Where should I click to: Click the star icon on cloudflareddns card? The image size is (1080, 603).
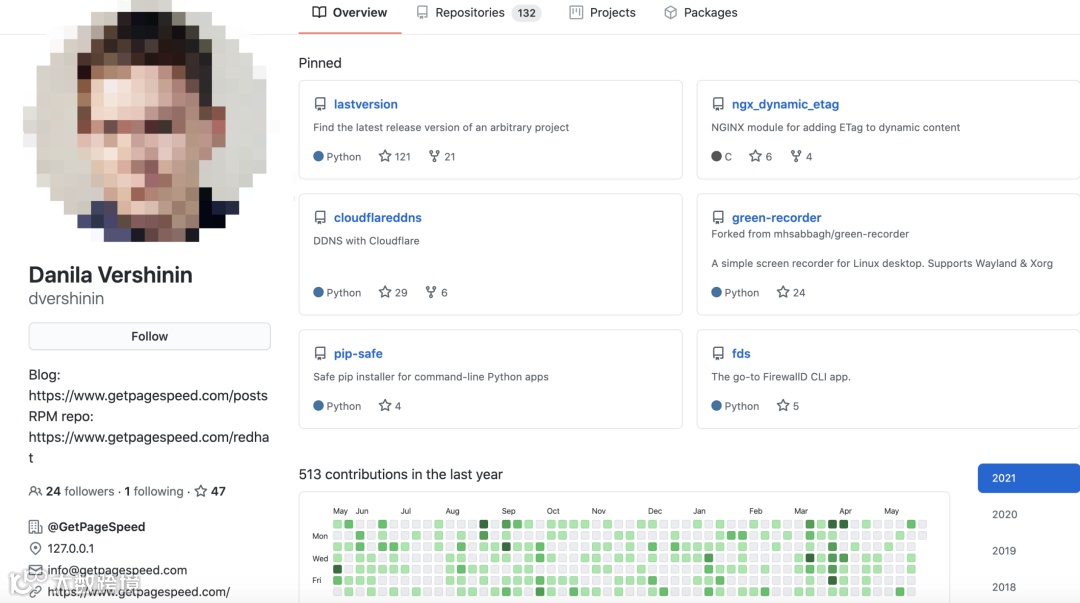point(385,292)
